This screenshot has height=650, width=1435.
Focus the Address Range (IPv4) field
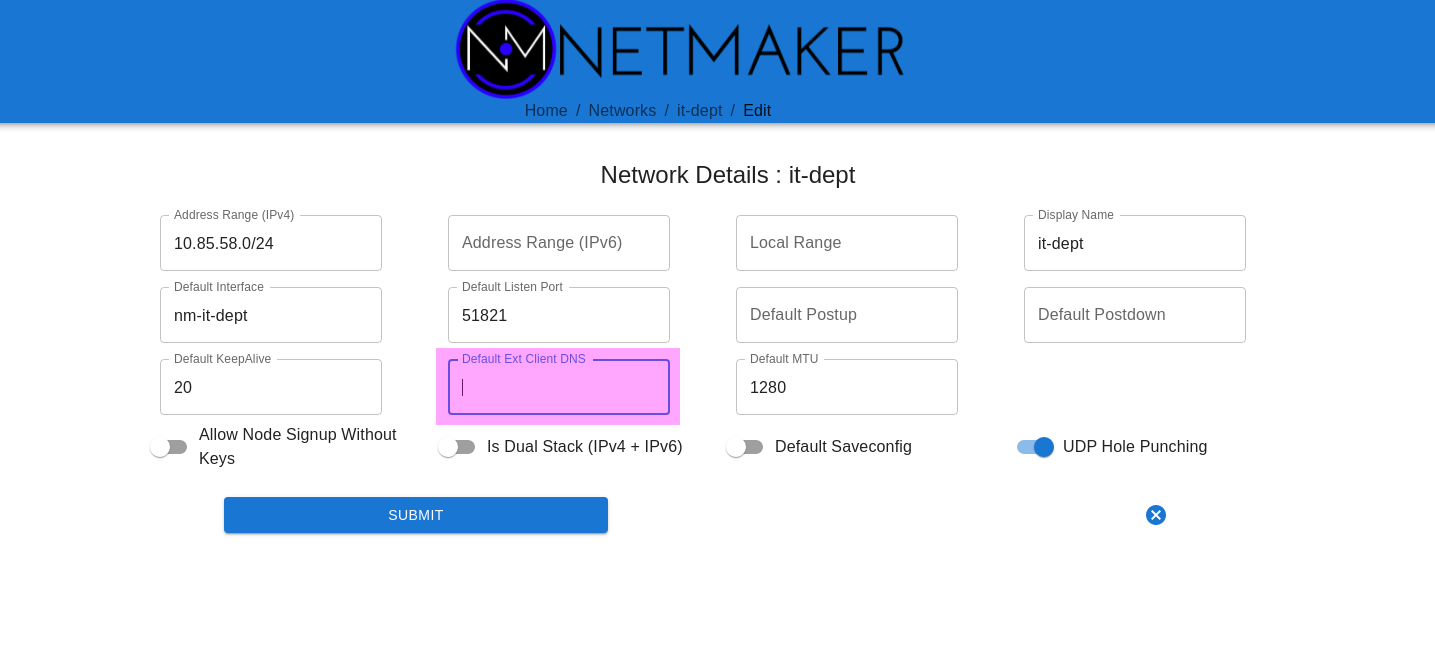click(271, 243)
